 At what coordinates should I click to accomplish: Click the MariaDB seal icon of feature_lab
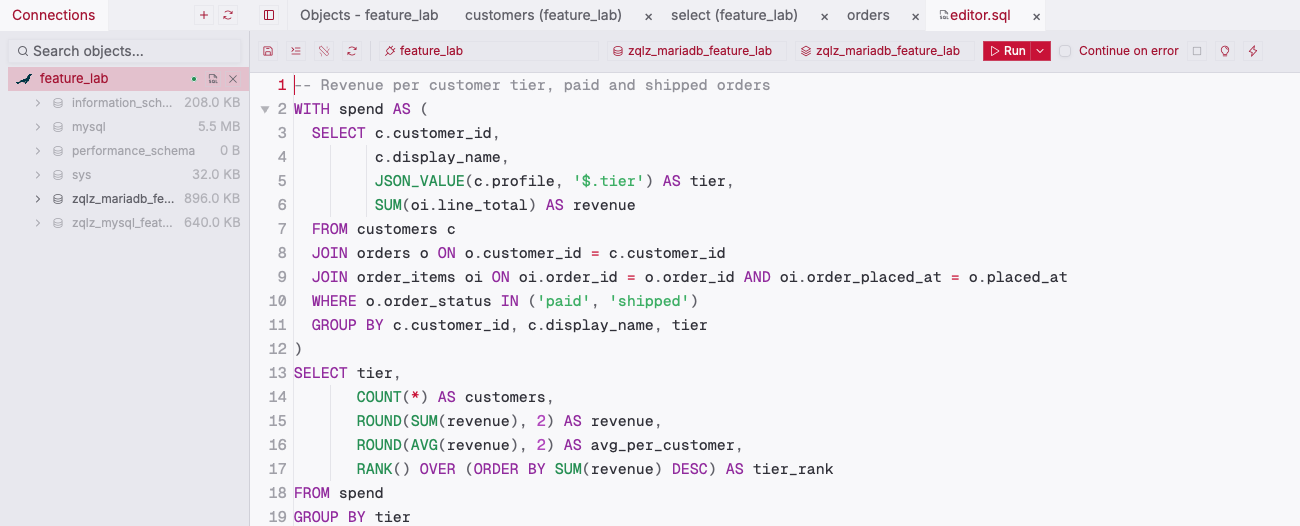coord(24,79)
